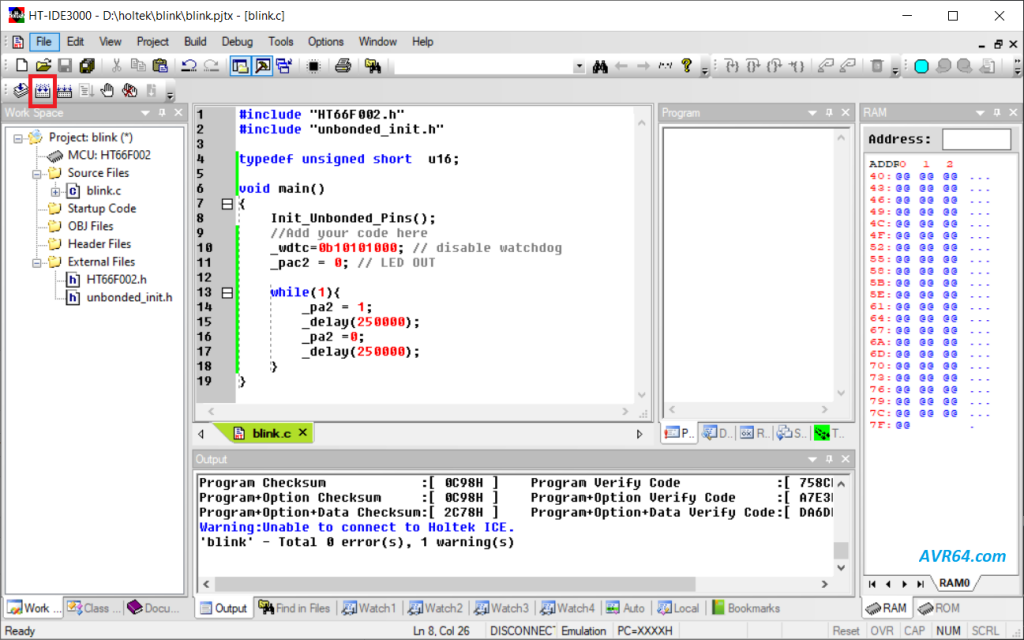The image size is (1024, 640).
Task: Click the binoculars Find icon
Action: tap(600, 66)
